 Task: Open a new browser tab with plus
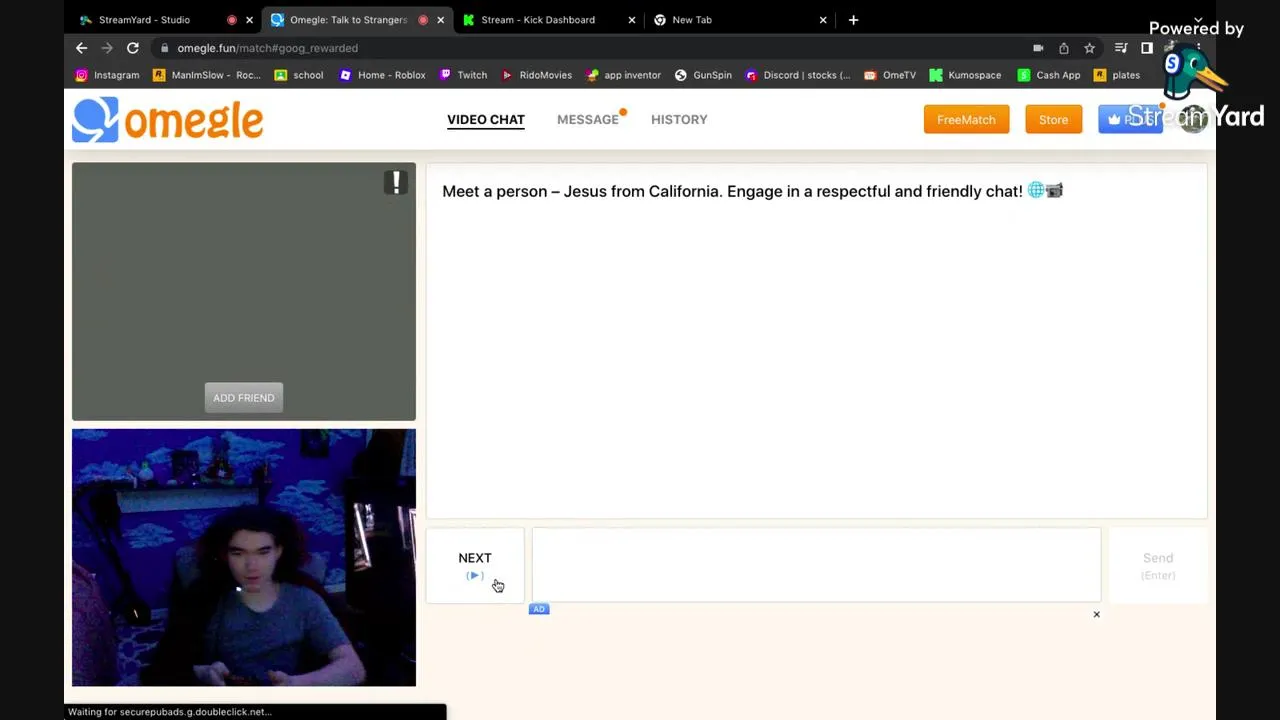coord(853,20)
